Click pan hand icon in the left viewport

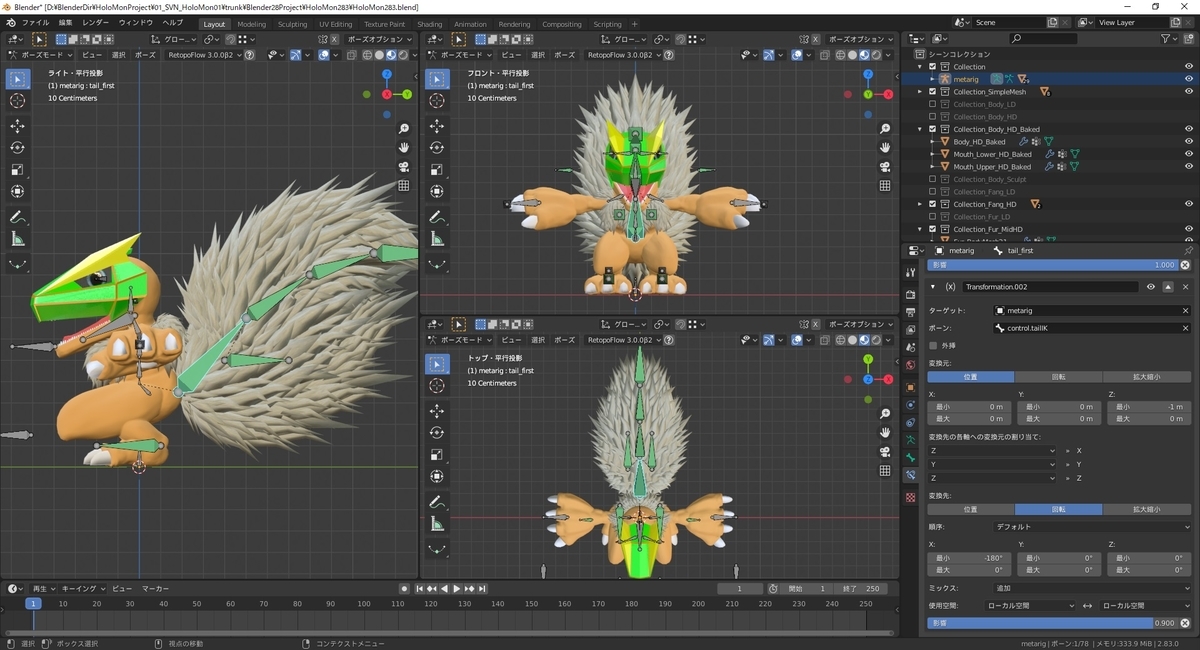[x=404, y=148]
